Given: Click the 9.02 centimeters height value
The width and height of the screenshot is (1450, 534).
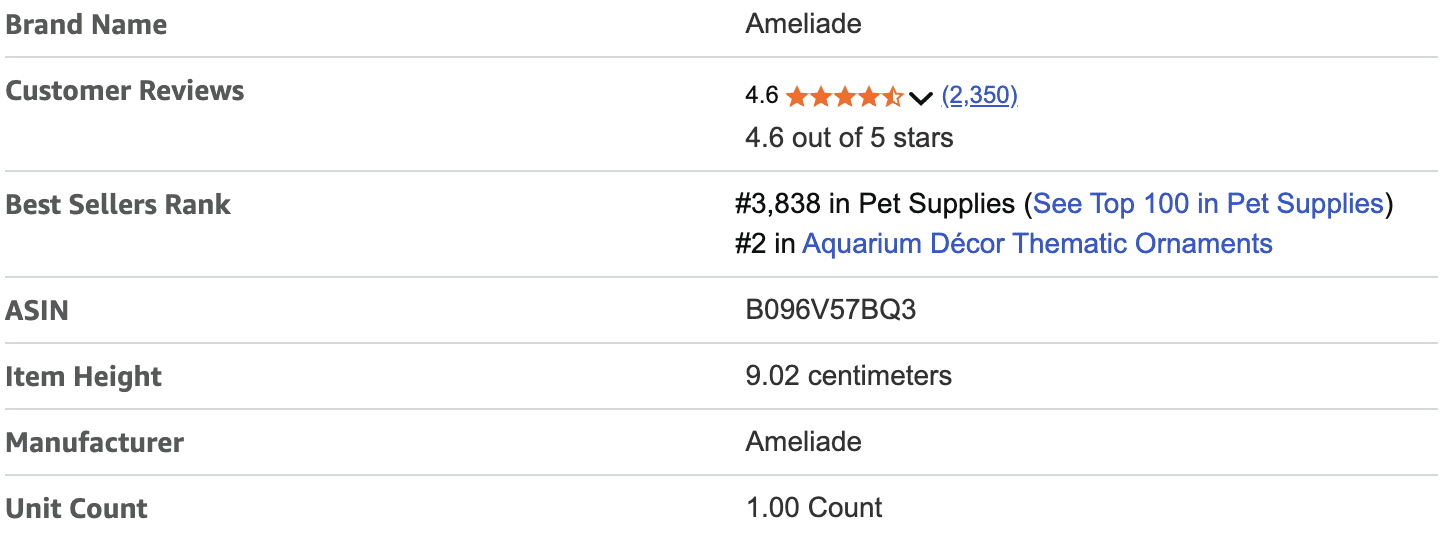Looking at the screenshot, I should point(848,376).
